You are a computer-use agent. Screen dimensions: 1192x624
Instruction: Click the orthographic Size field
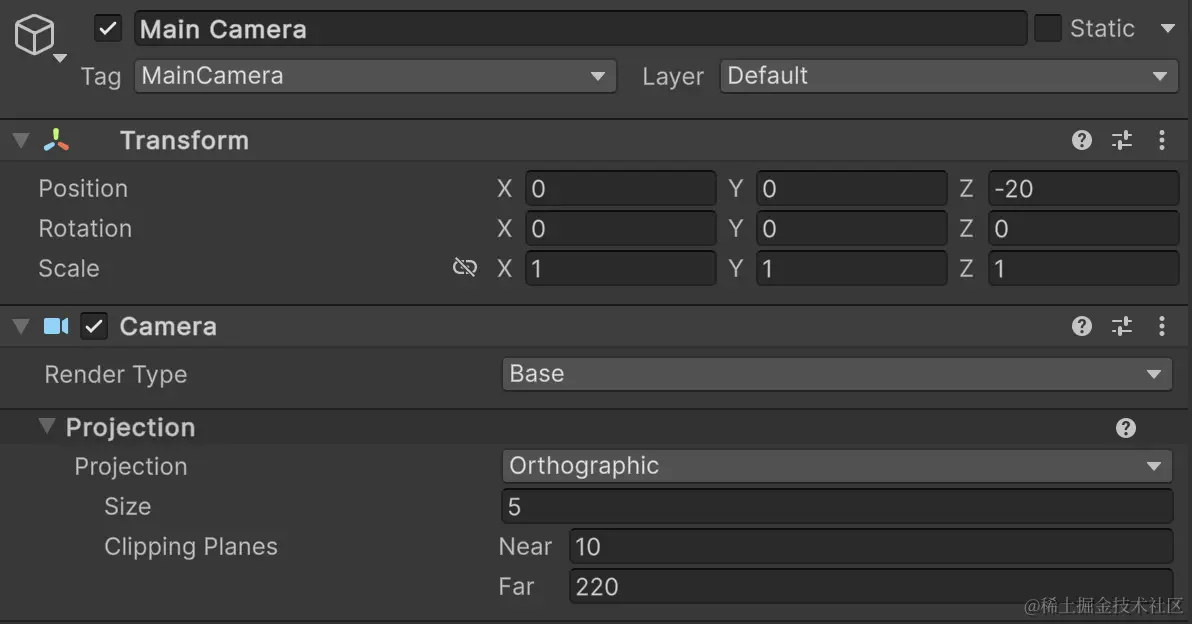coord(836,507)
